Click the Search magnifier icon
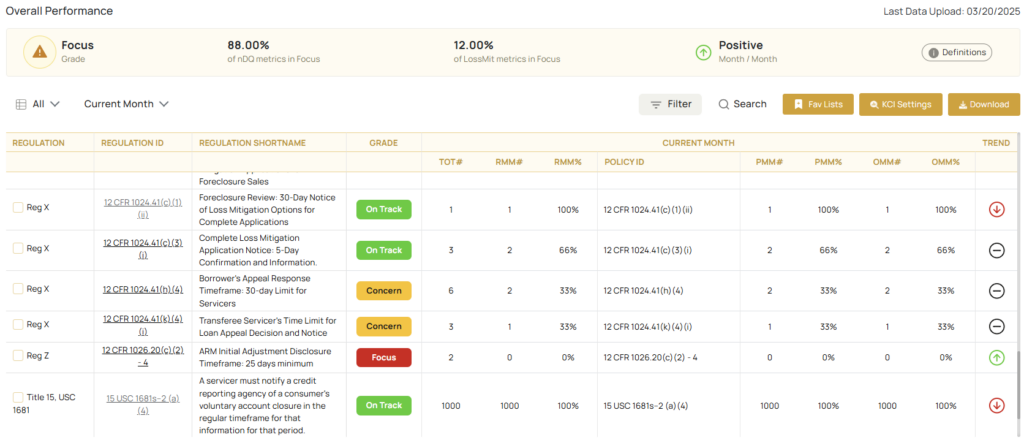Screen dimensions: 1024x440 pos(725,104)
